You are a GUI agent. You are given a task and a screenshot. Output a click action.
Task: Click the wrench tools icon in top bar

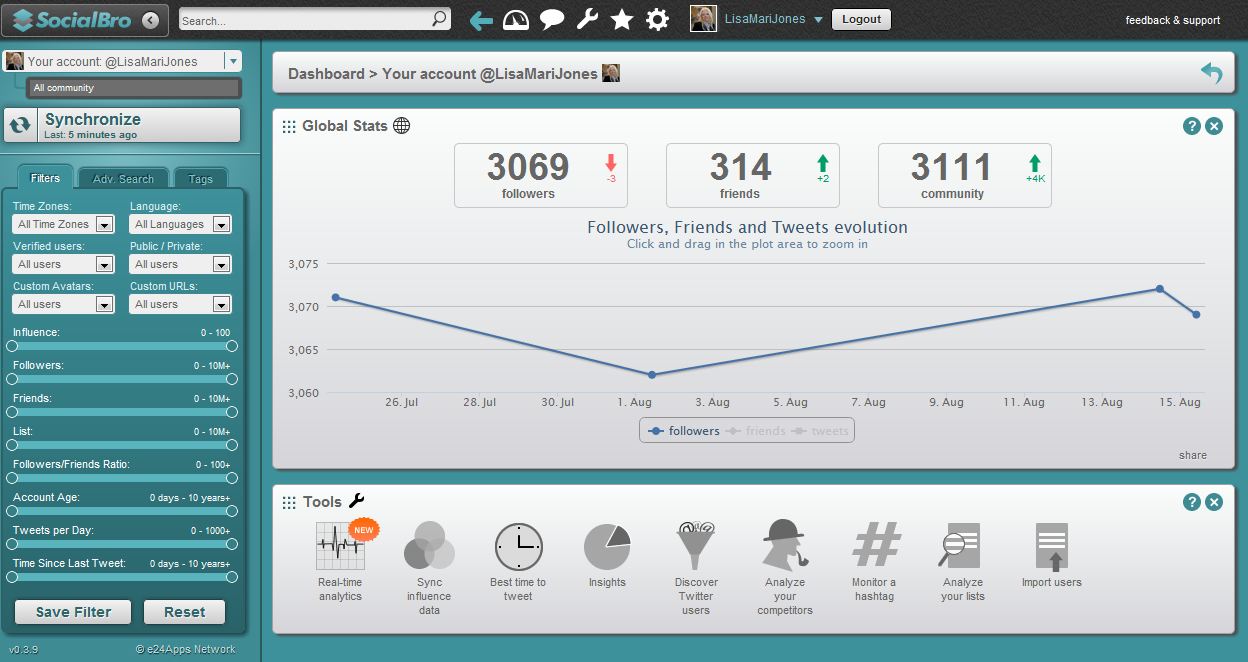[x=587, y=19]
